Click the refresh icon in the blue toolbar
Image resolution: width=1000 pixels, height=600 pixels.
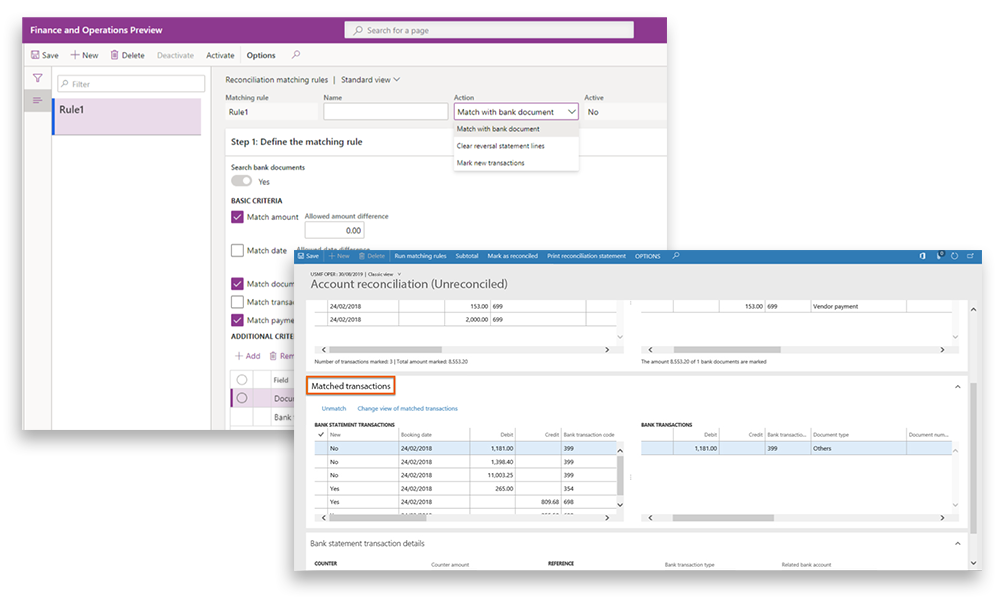(x=955, y=256)
